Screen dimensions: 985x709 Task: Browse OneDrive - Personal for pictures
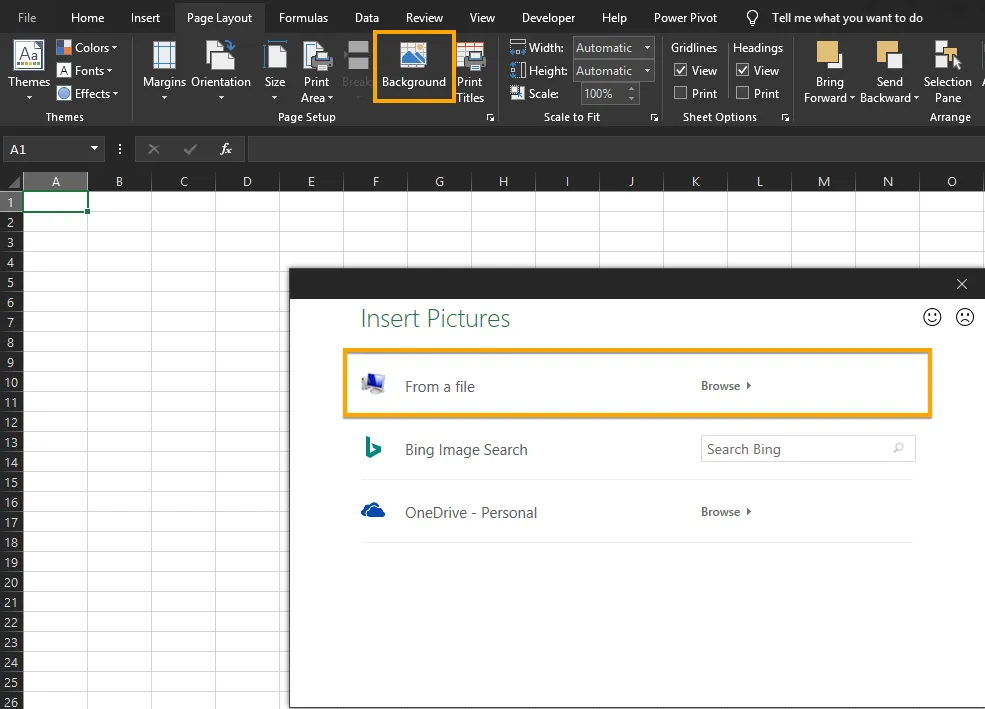pyautogui.click(x=726, y=512)
